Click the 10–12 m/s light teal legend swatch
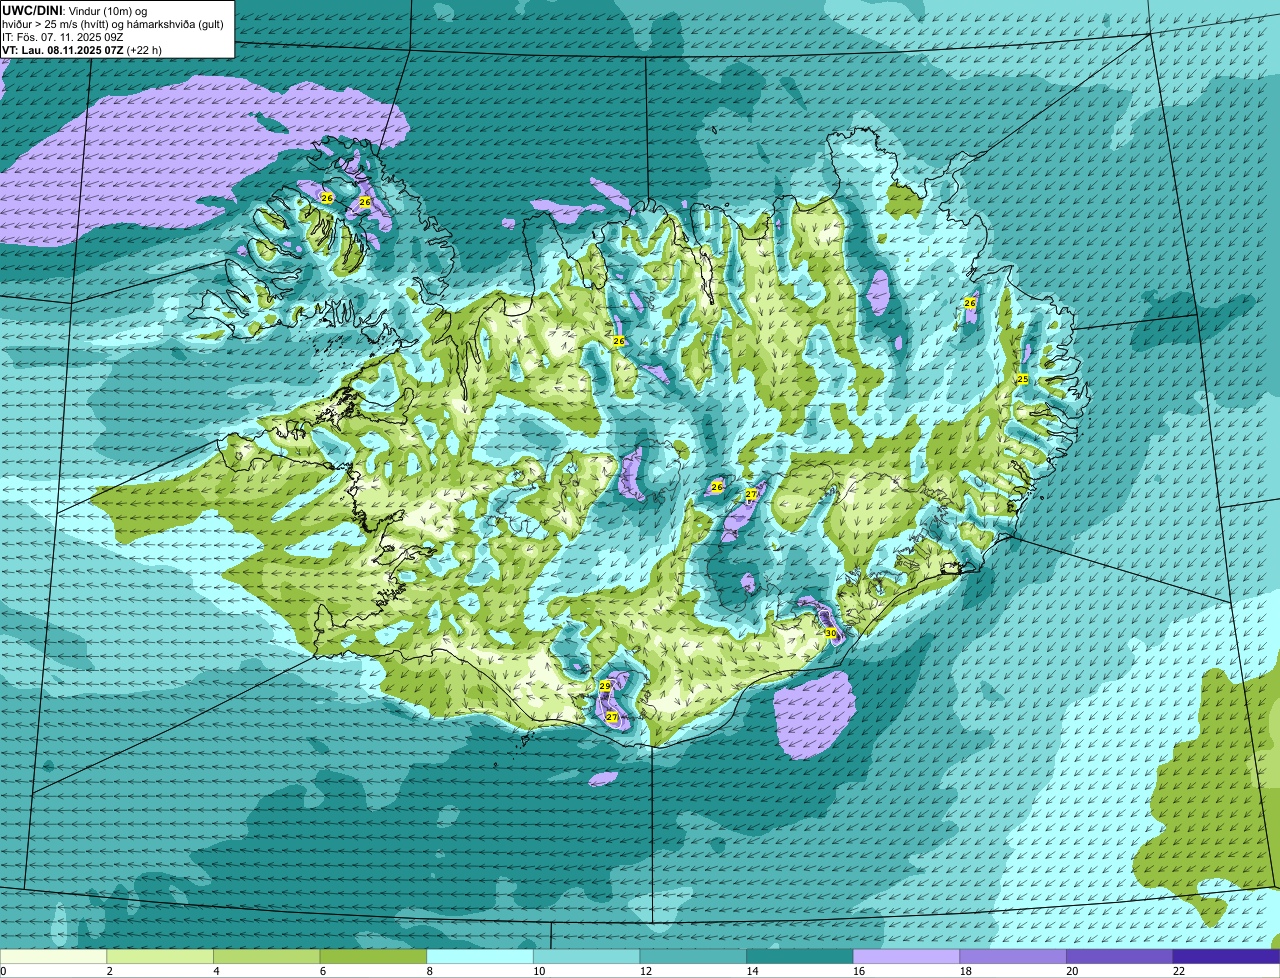 pos(586,956)
